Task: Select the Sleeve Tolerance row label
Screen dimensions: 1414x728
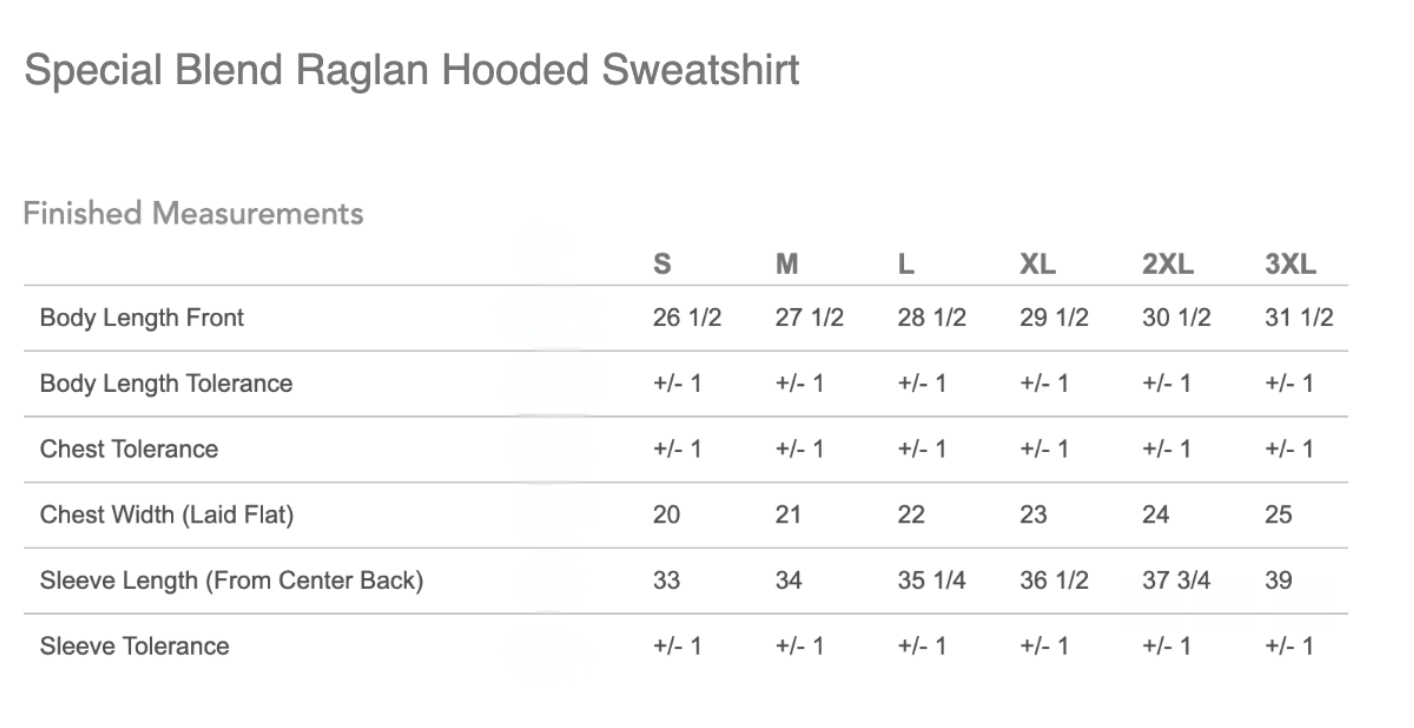Action: coord(135,646)
